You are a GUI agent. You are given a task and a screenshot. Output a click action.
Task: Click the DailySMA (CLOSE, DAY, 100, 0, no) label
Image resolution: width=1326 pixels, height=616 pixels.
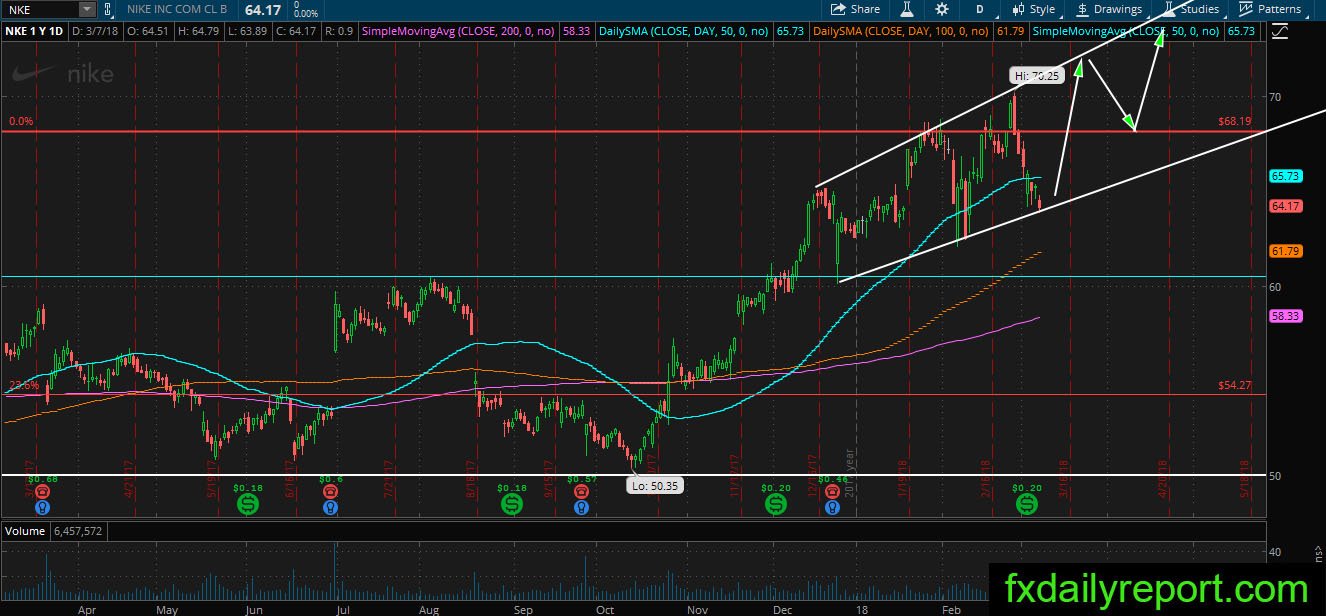pyautogui.click(x=902, y=32)
